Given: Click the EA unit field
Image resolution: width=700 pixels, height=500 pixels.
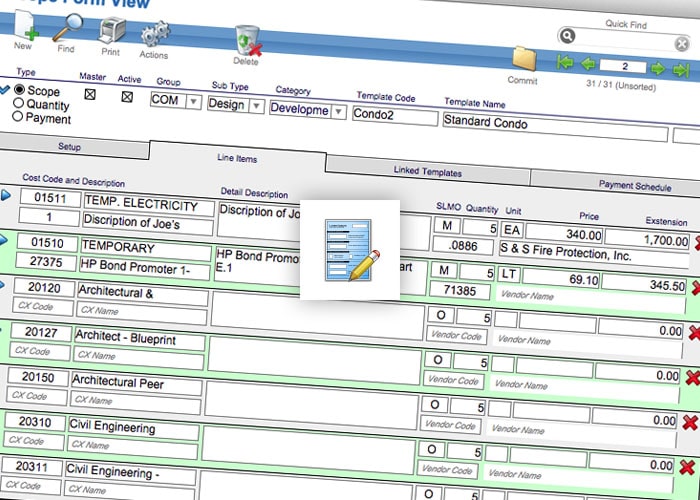Looking at the screenshot, I should point(512,229).
